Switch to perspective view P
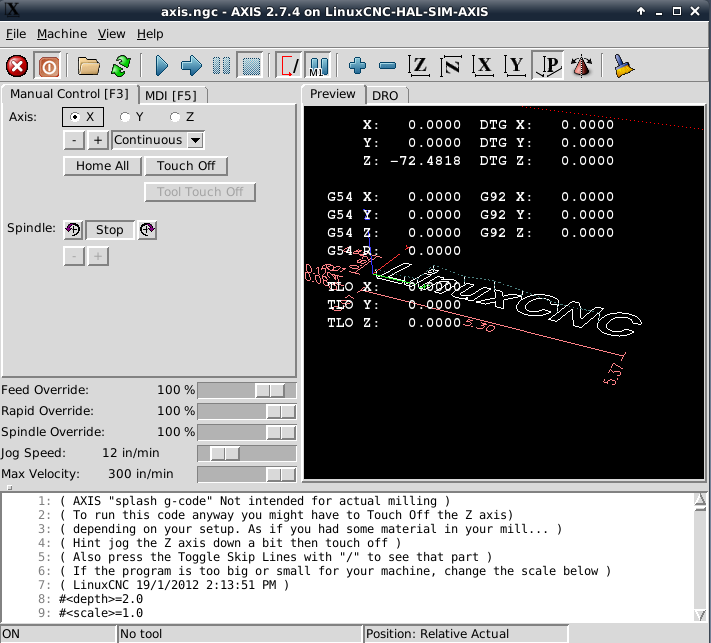711x643 pixels. 548,66
